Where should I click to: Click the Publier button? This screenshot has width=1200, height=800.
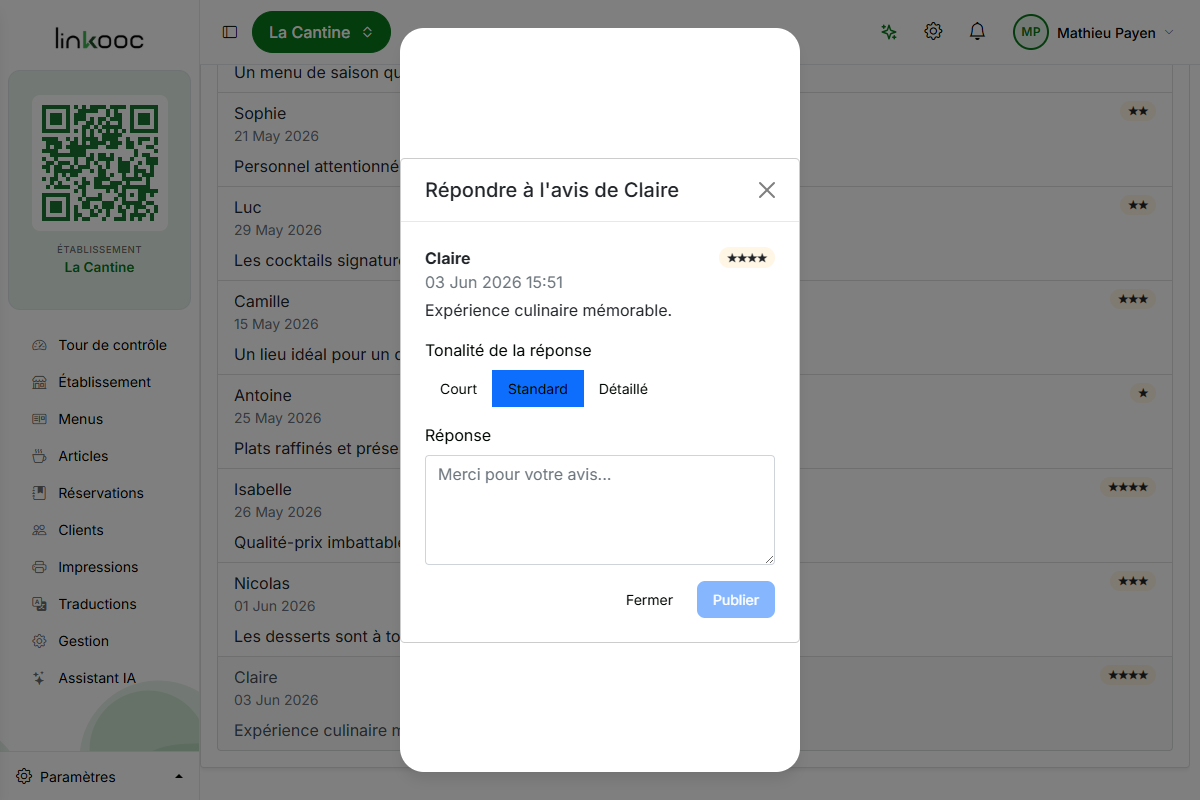[736, 600]
